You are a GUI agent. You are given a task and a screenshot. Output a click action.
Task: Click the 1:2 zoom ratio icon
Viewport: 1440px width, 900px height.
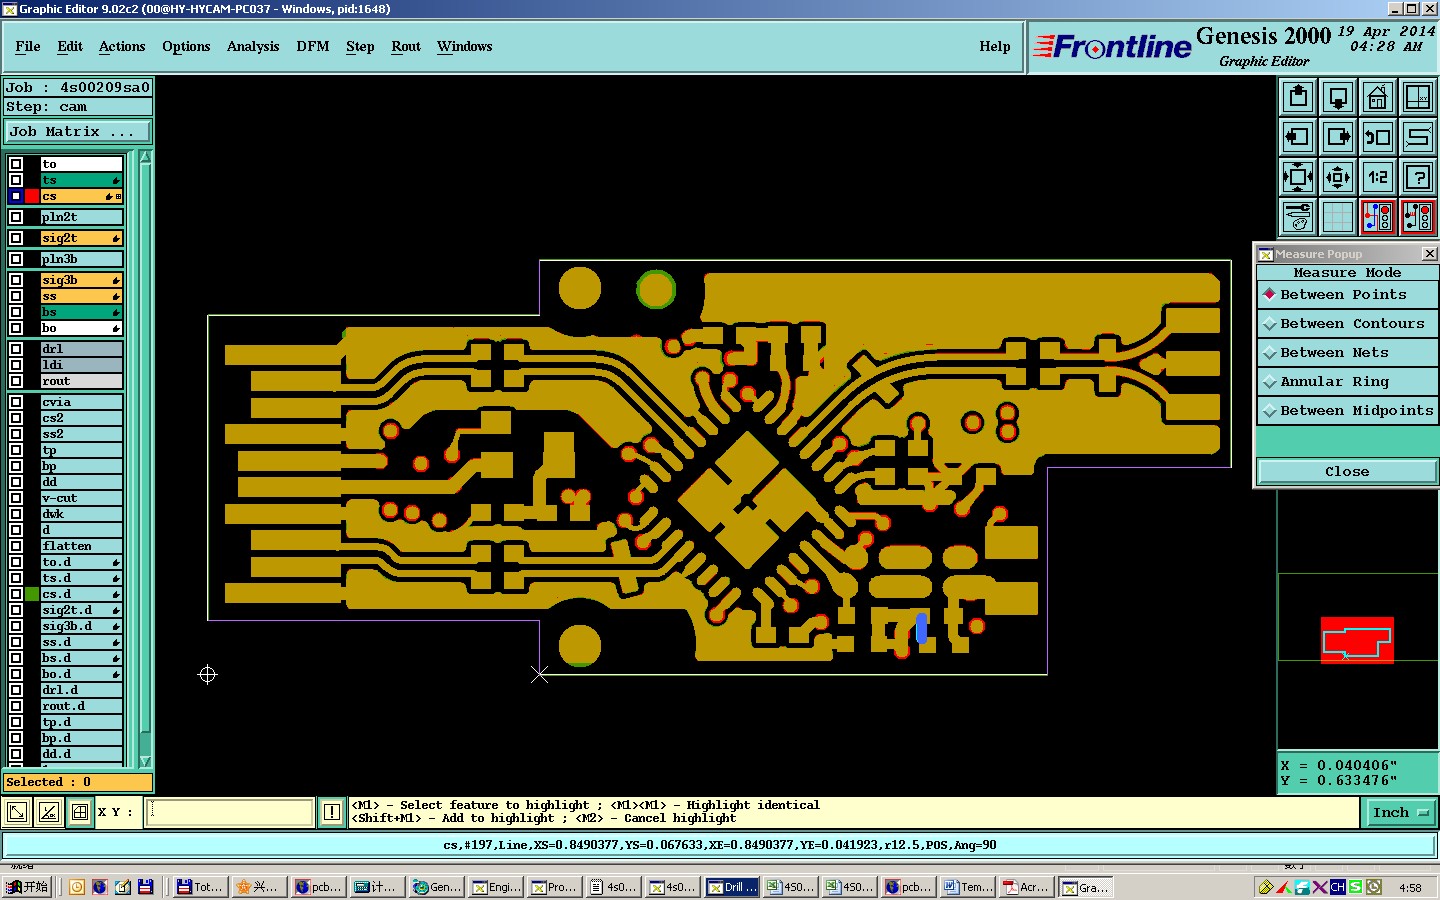(1378, 177)
